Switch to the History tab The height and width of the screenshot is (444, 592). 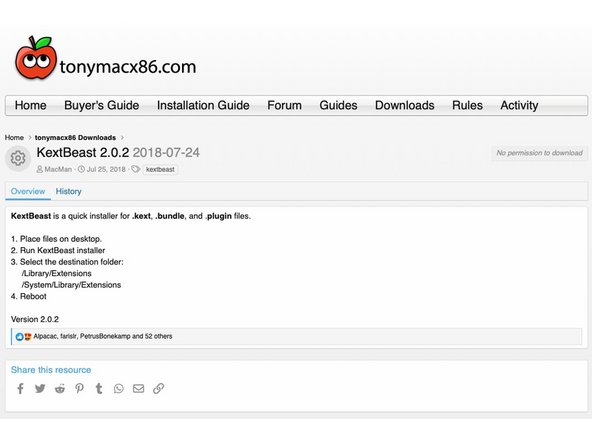pyautogui.click(x=68, y=191)
